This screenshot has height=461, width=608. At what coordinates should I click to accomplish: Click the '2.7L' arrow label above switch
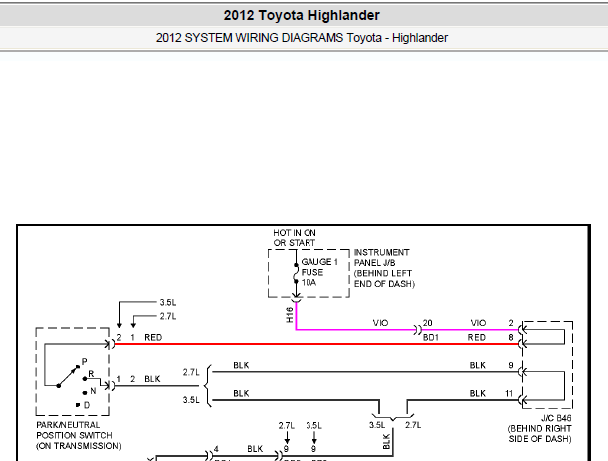pyautogui.click(x=168, y=316)
